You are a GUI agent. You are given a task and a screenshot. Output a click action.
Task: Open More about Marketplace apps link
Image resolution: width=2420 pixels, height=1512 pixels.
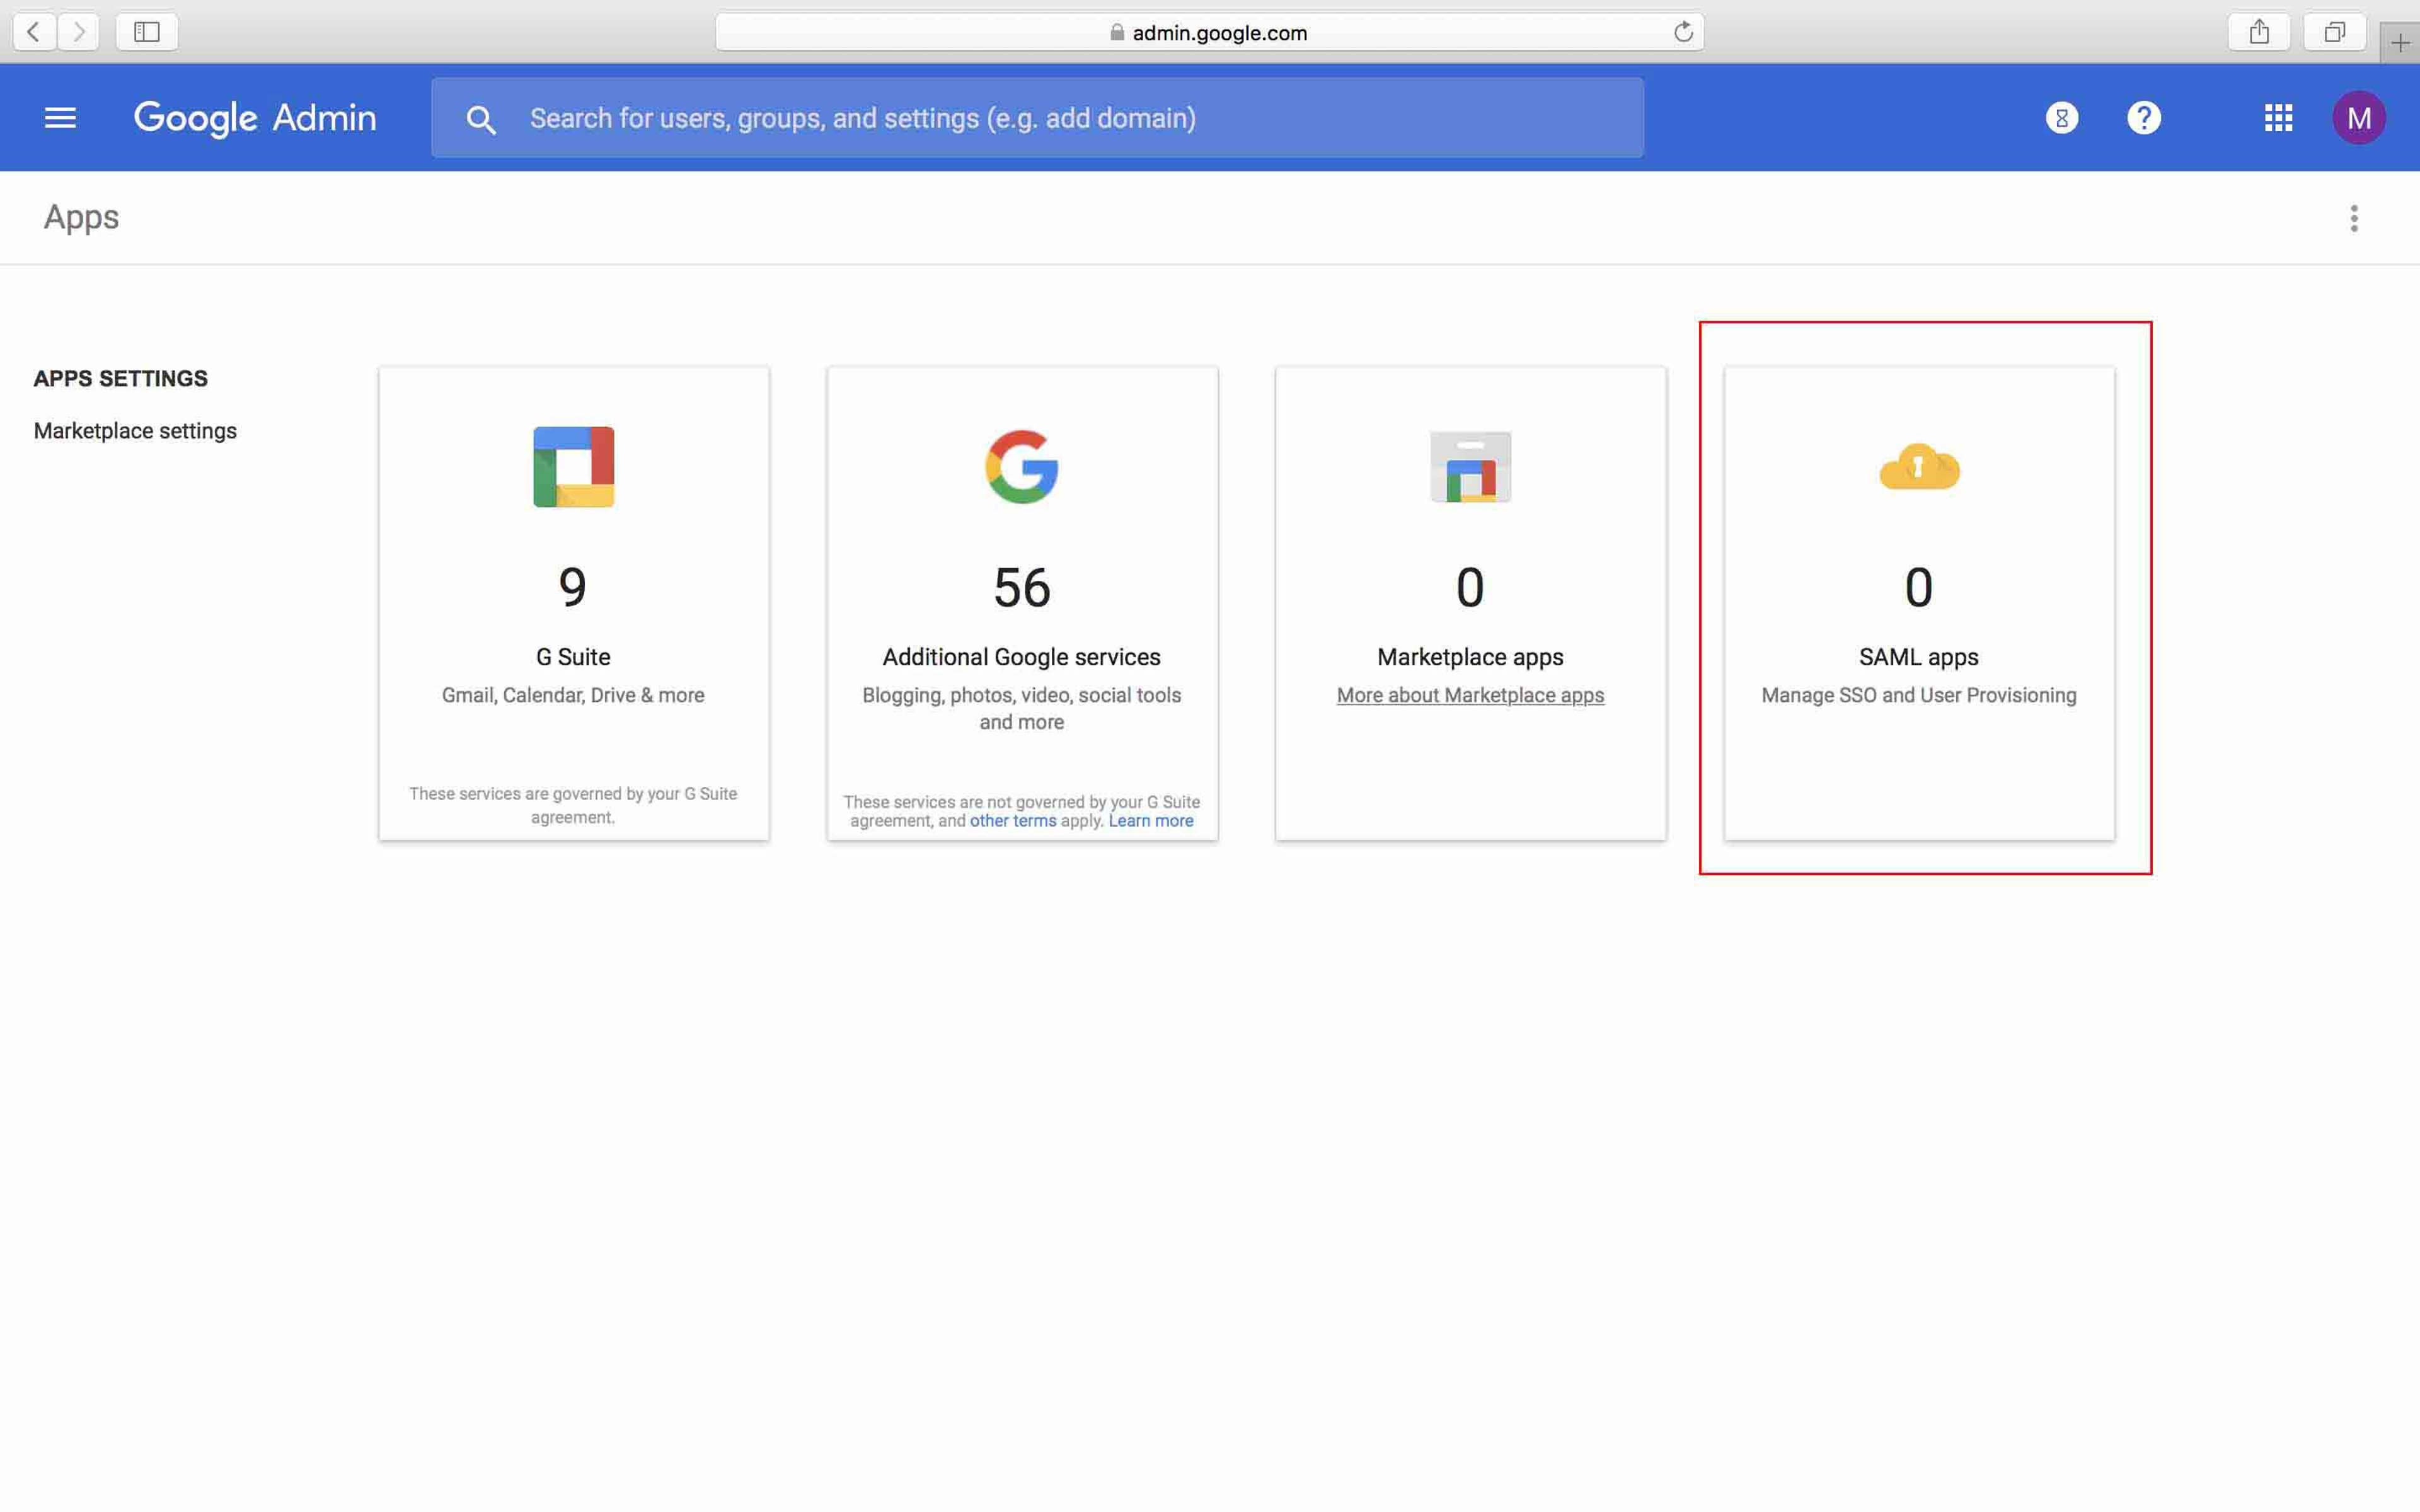(1470, 695)
